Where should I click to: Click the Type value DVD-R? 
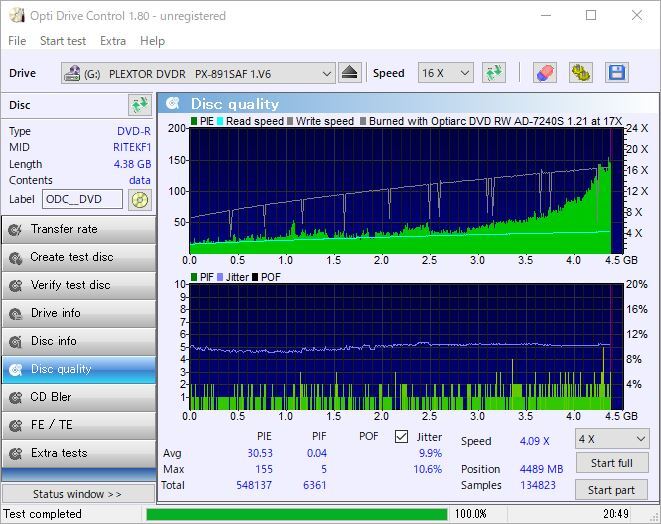point(134,131)
